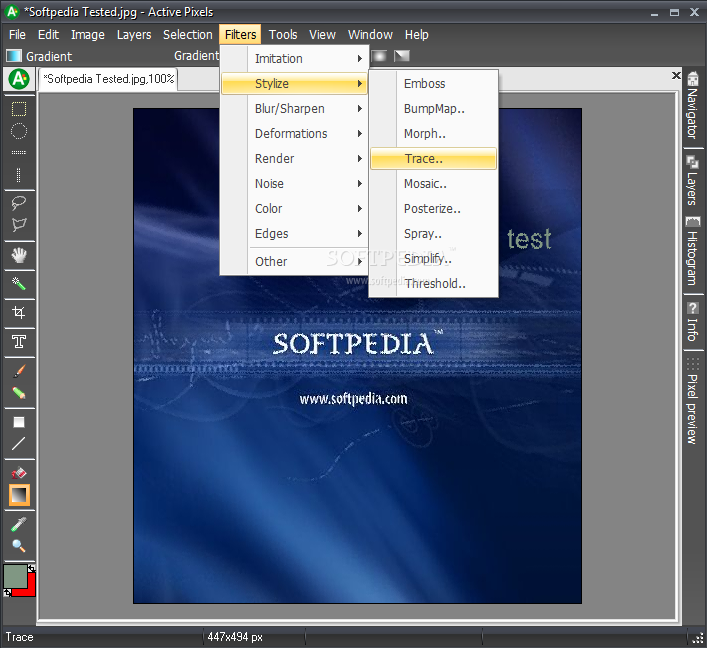The width and height of the screenshot is (707, 648).
Task: Click the highlighted Stylize menu entry
Action: (x=294, y=83)
